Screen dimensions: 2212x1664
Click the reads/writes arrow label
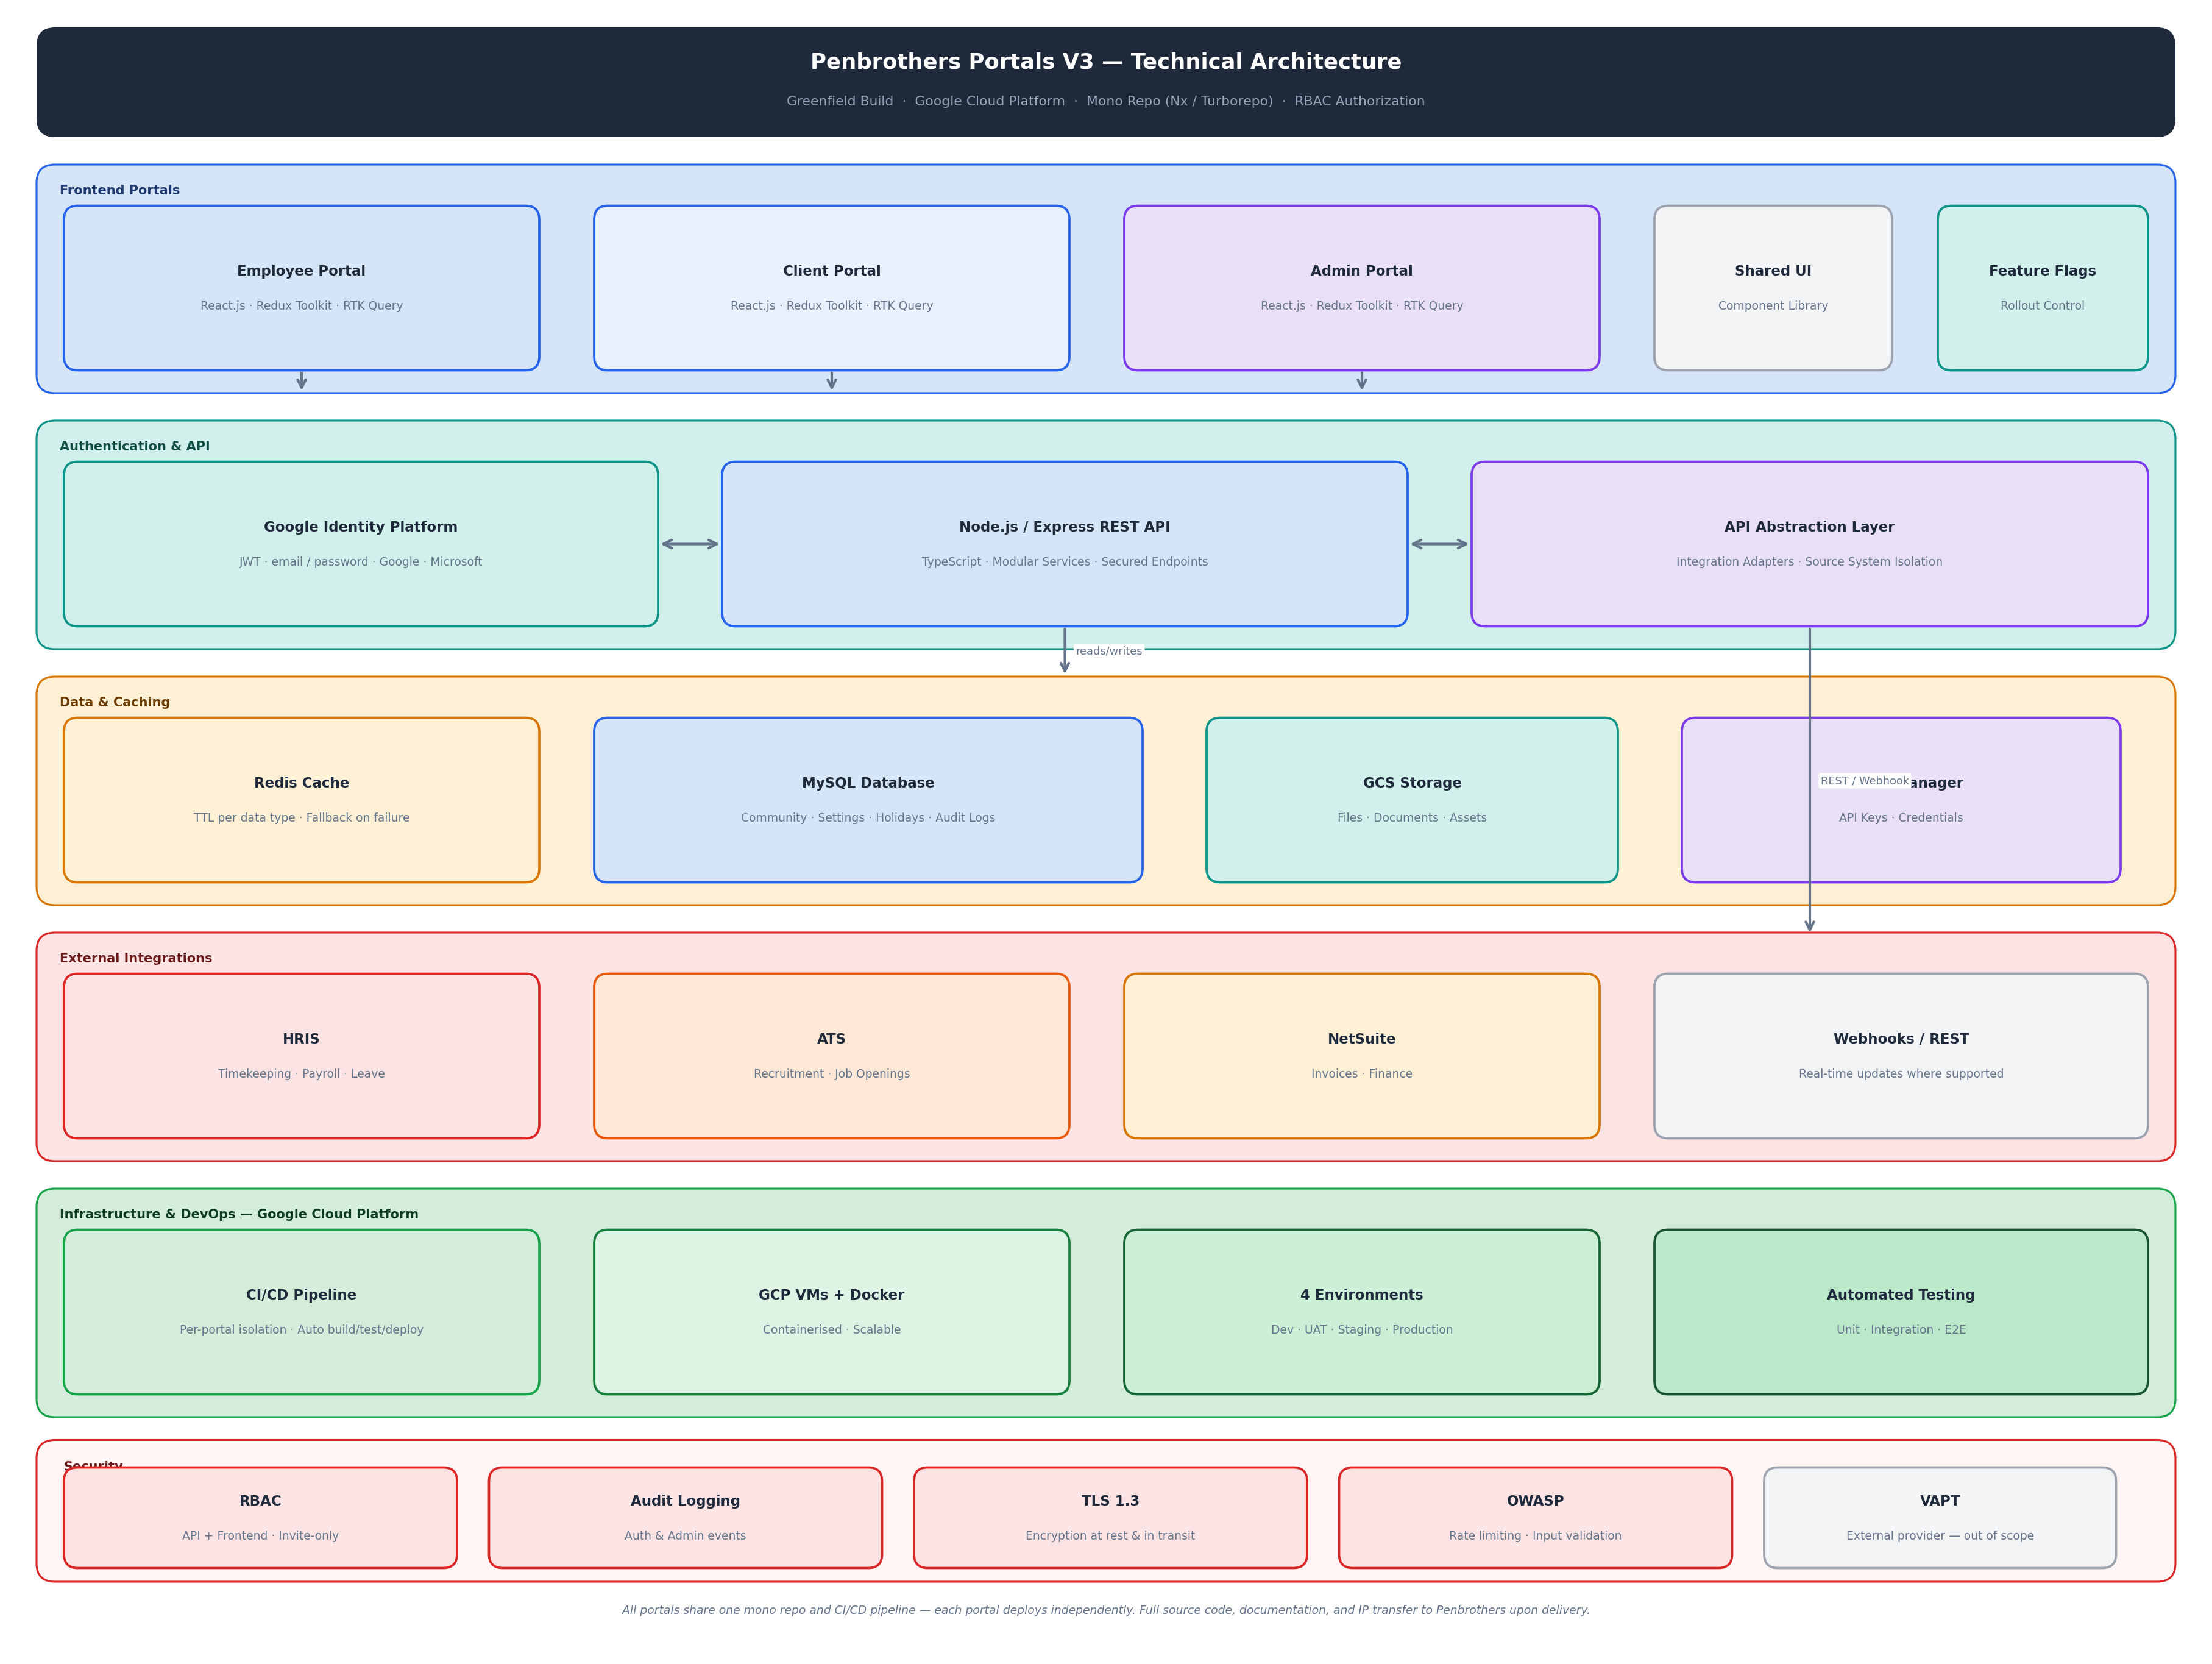[x=1108, y=651]
